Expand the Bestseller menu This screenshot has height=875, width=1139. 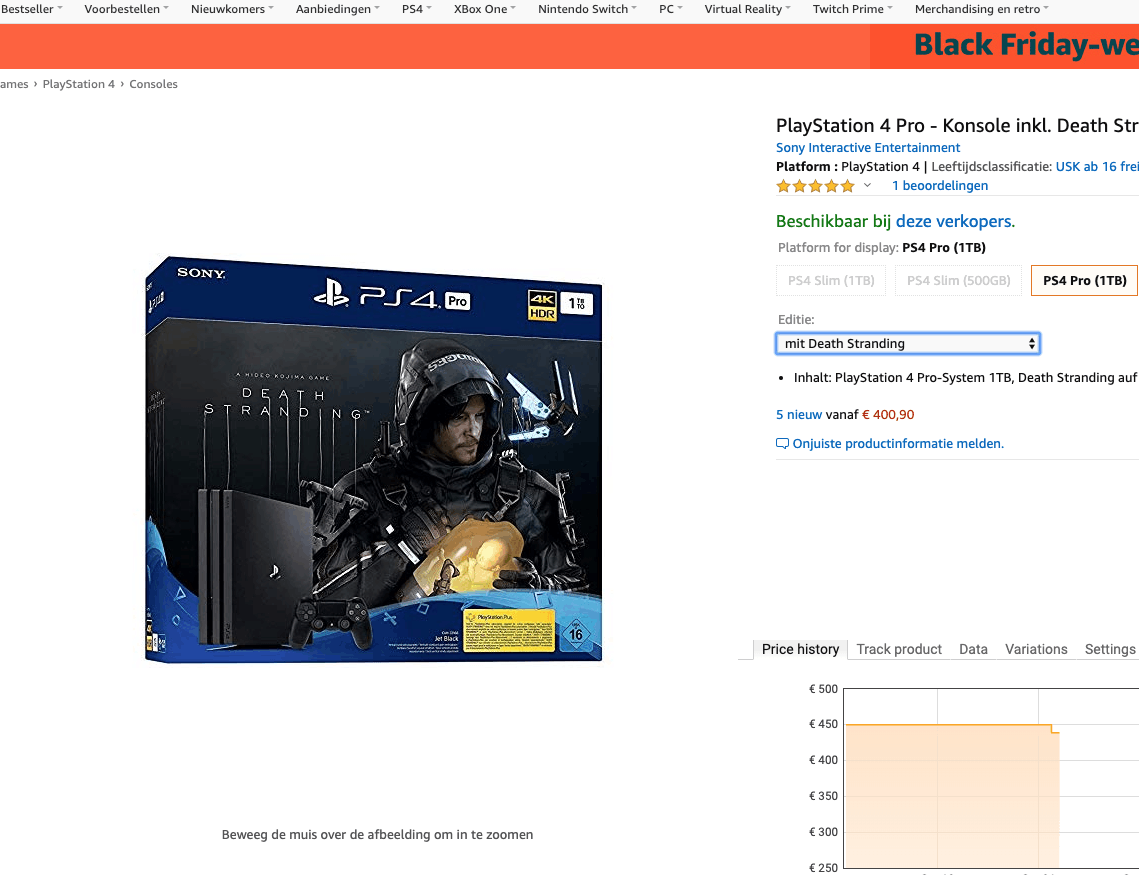click(31, 9)
